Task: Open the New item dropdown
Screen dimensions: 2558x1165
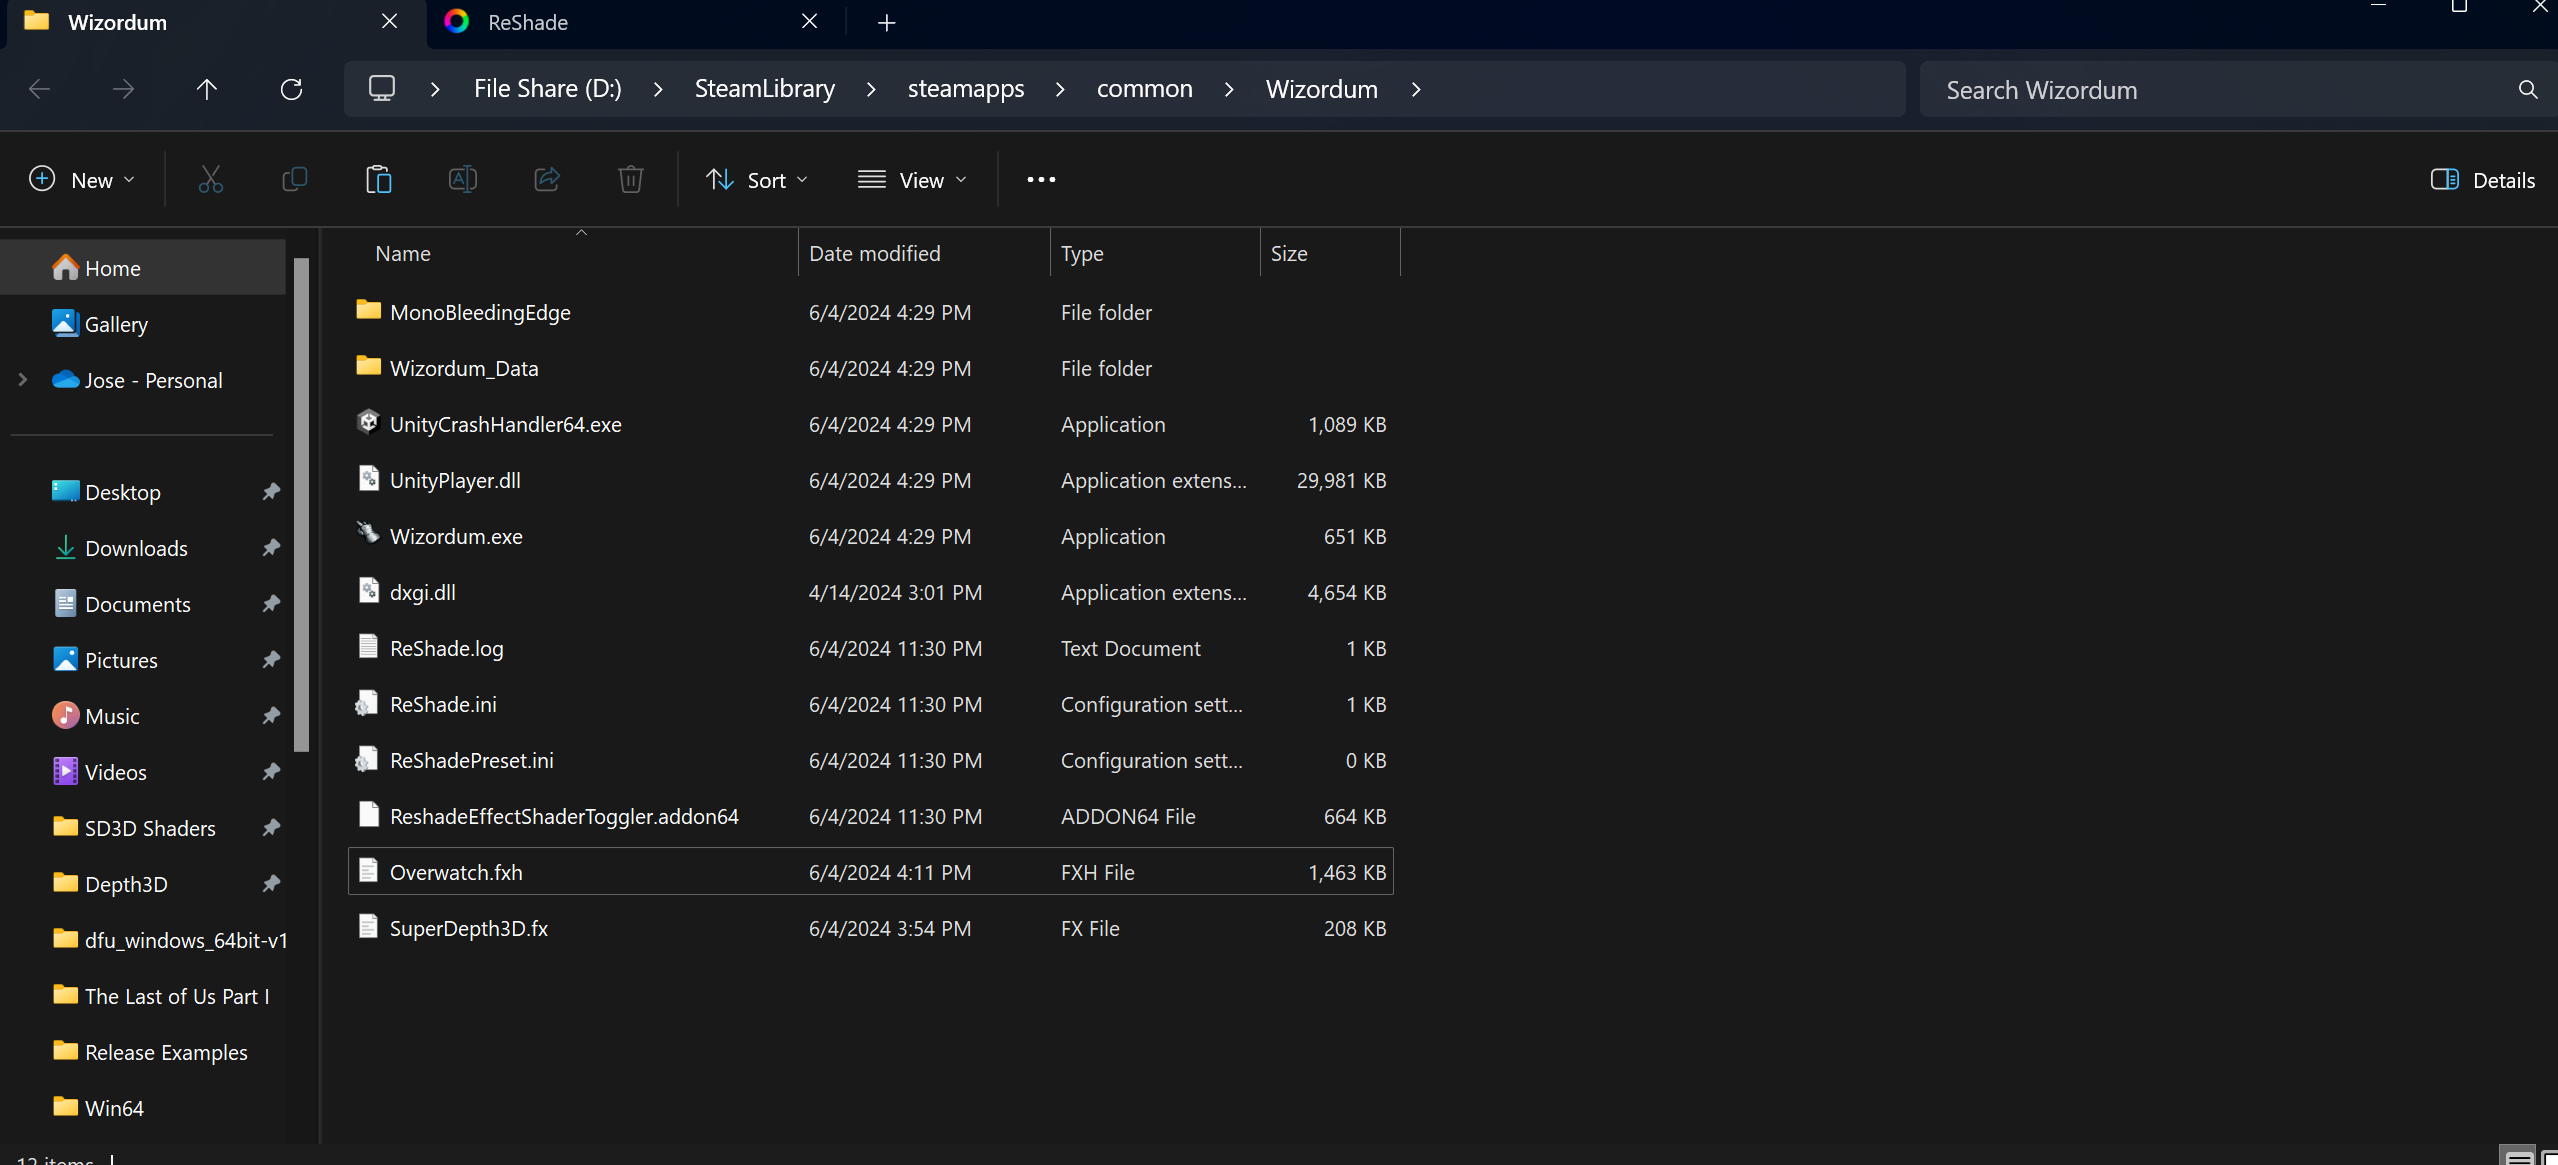Action: (x=82, y=180)
